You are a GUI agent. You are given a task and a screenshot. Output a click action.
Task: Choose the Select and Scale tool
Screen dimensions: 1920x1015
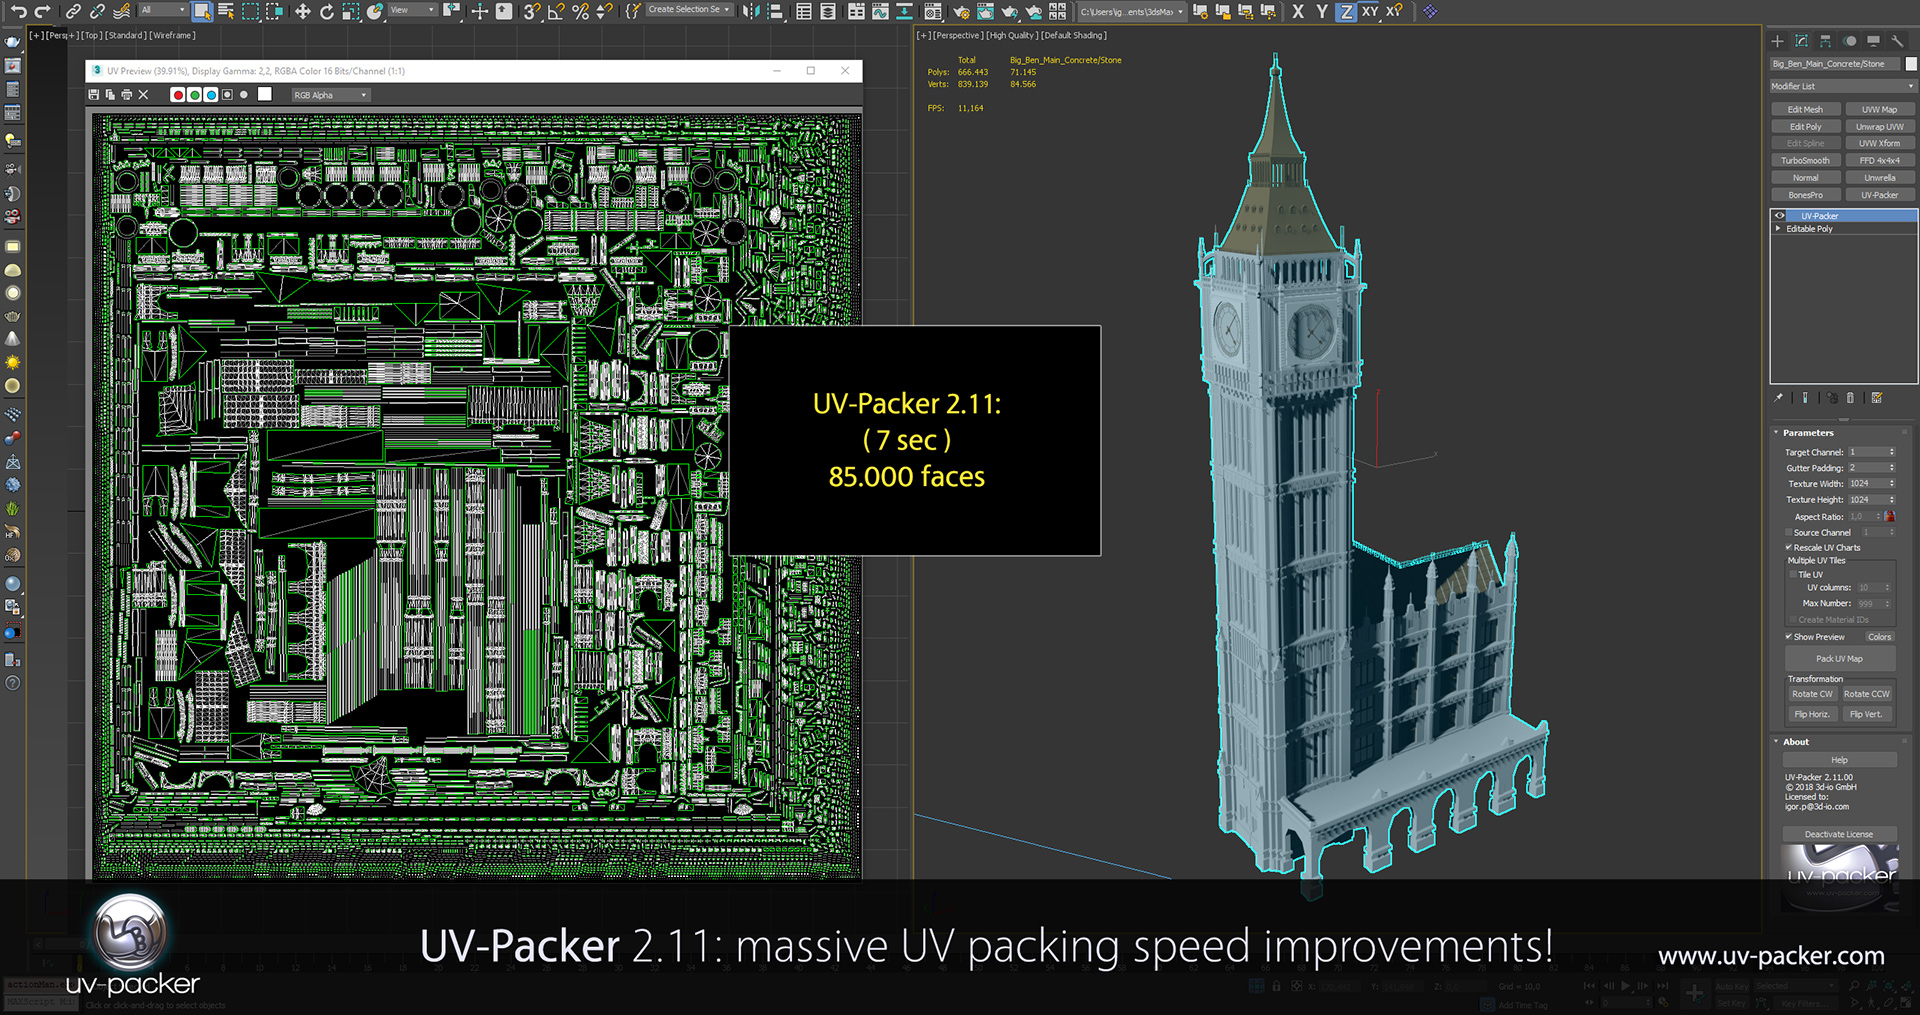[350, 11]
